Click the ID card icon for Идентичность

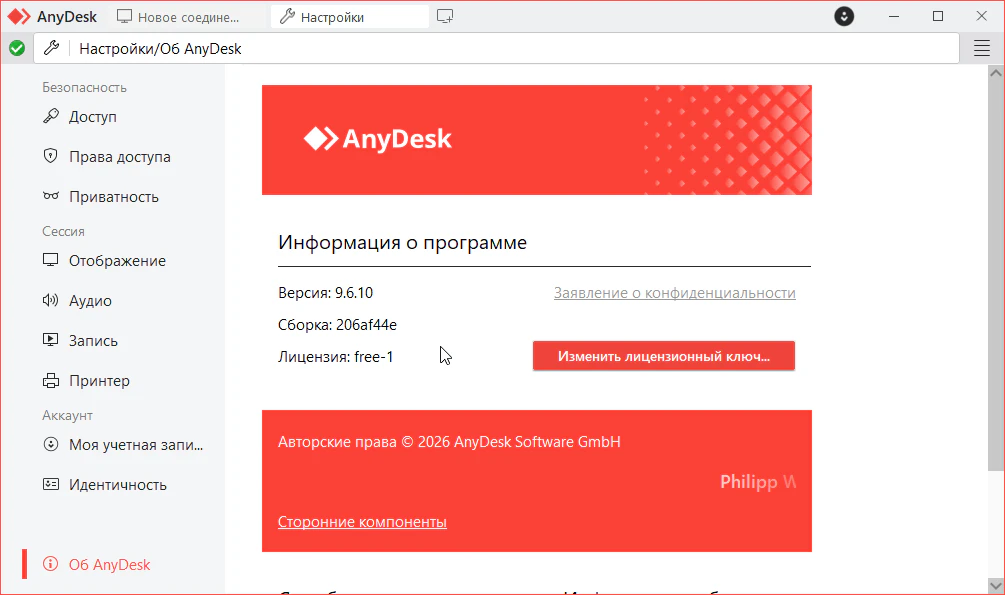point(51,485)
